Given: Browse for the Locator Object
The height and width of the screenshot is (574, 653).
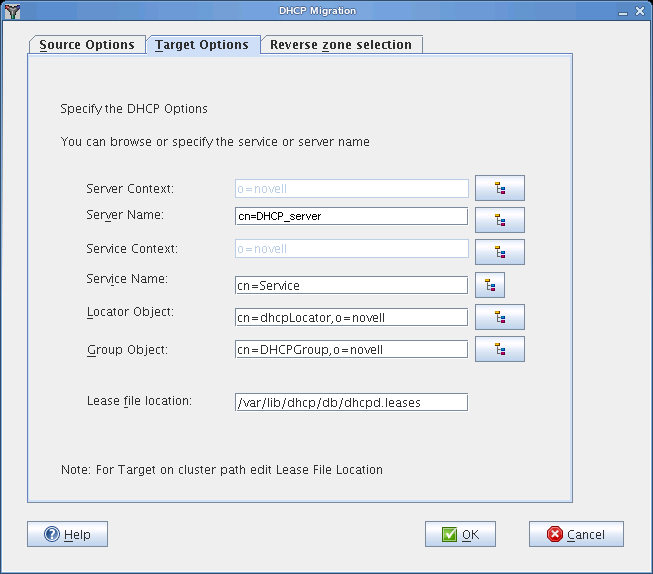Looking at the screenshot, I should coord(500,317).
